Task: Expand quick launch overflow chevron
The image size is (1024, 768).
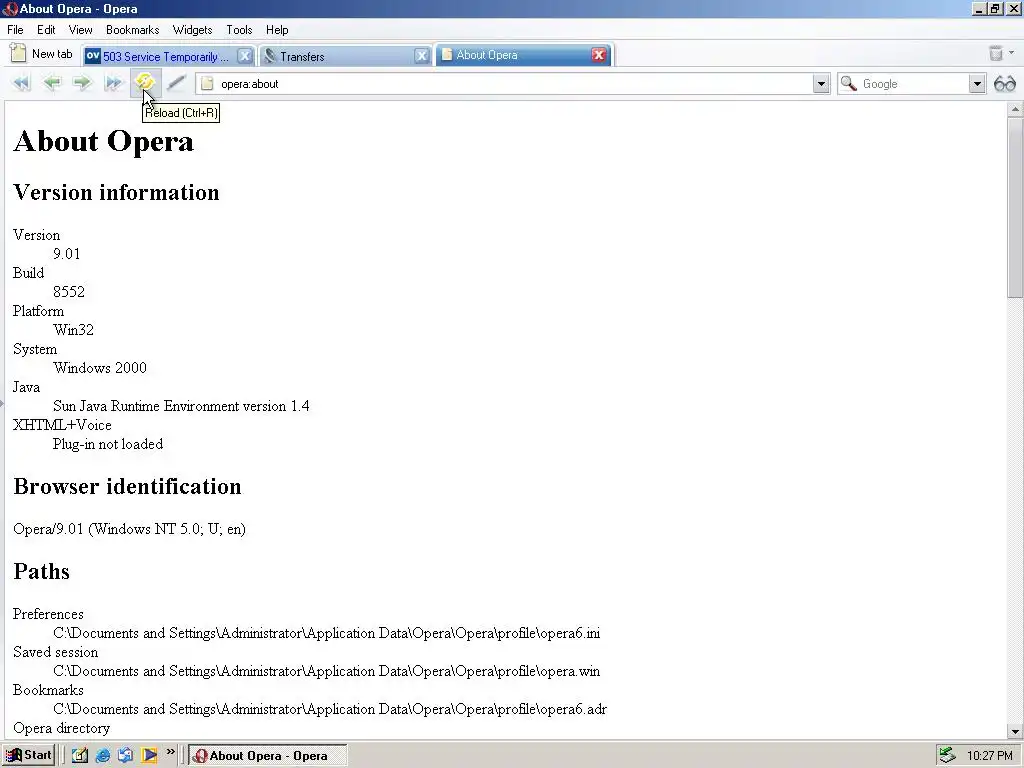Action: click(x=170, y=752)
